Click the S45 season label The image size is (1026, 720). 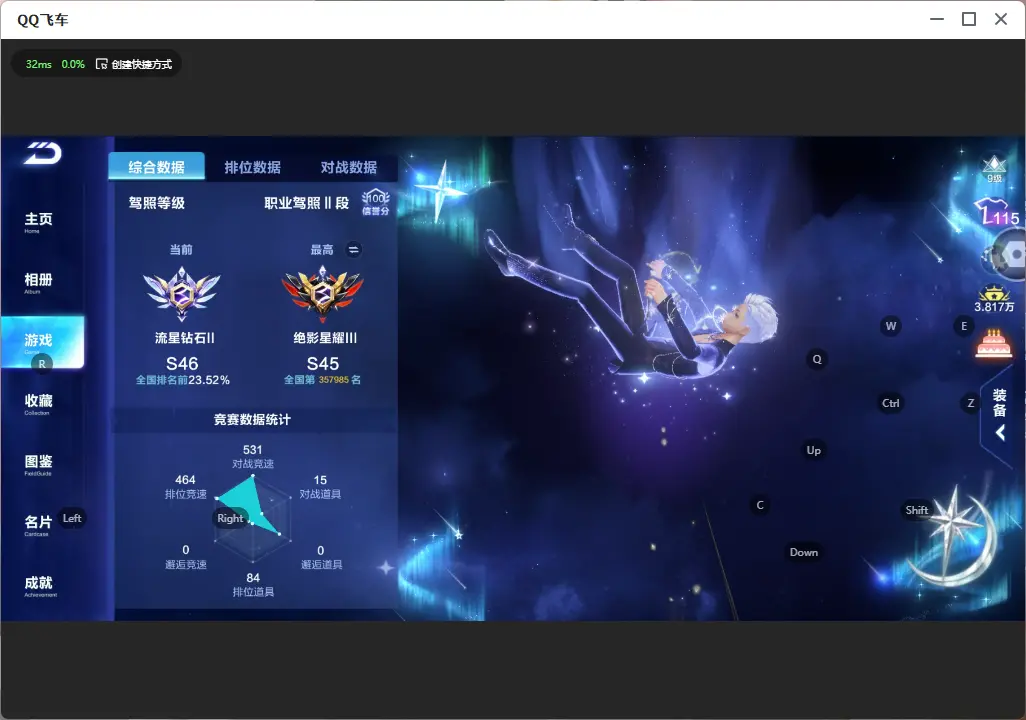coord(323,363)
